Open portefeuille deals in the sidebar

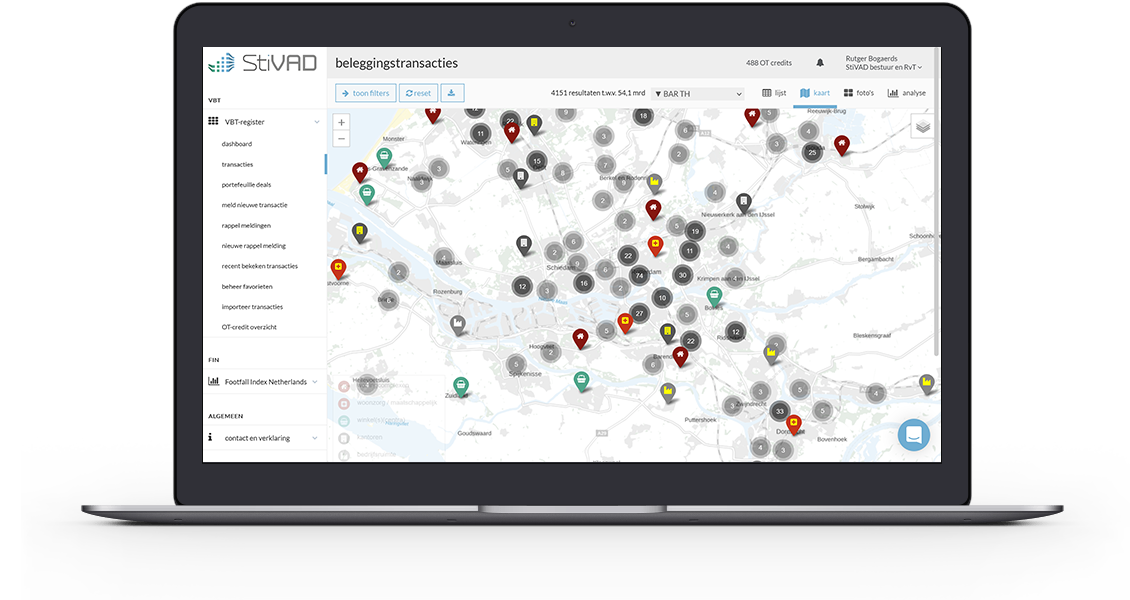246,184
